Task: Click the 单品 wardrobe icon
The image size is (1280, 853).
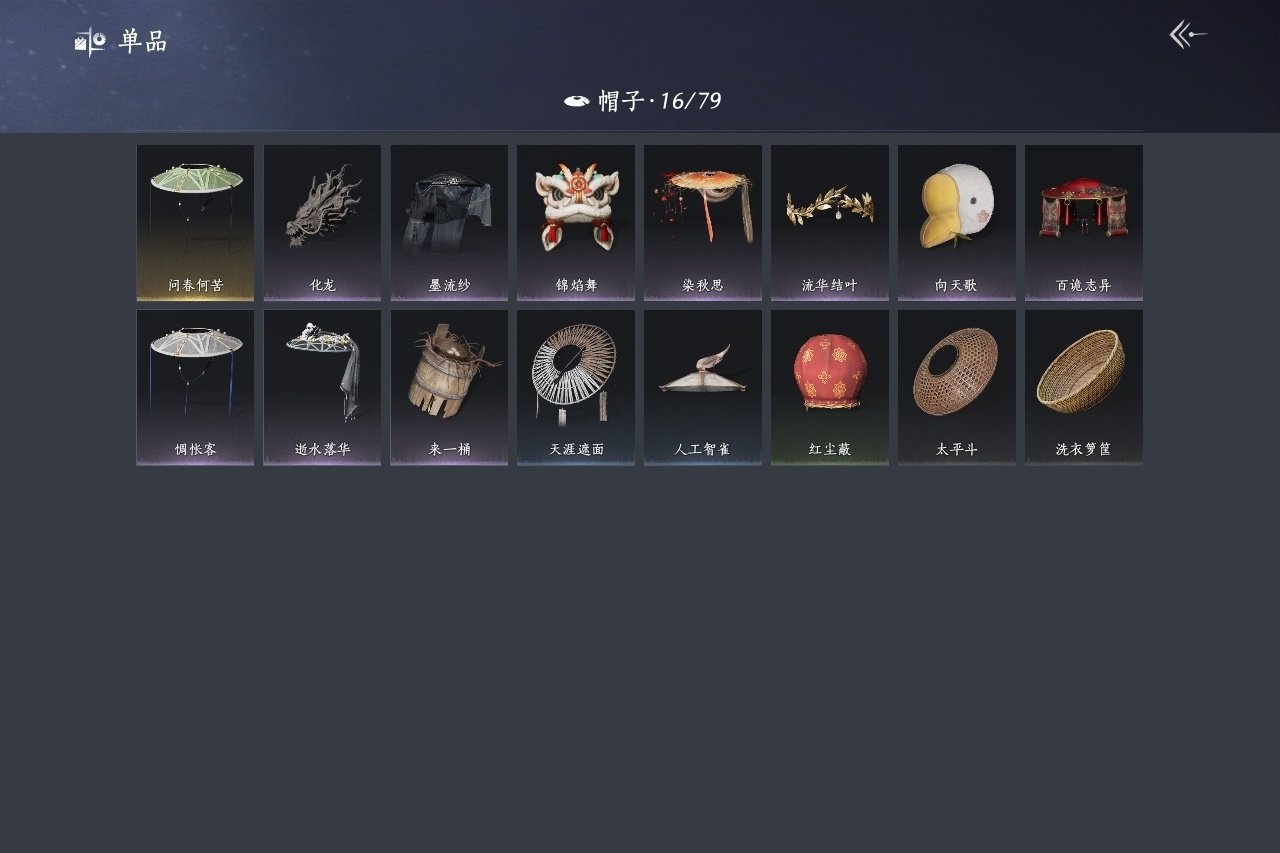Action: (90, 42)
